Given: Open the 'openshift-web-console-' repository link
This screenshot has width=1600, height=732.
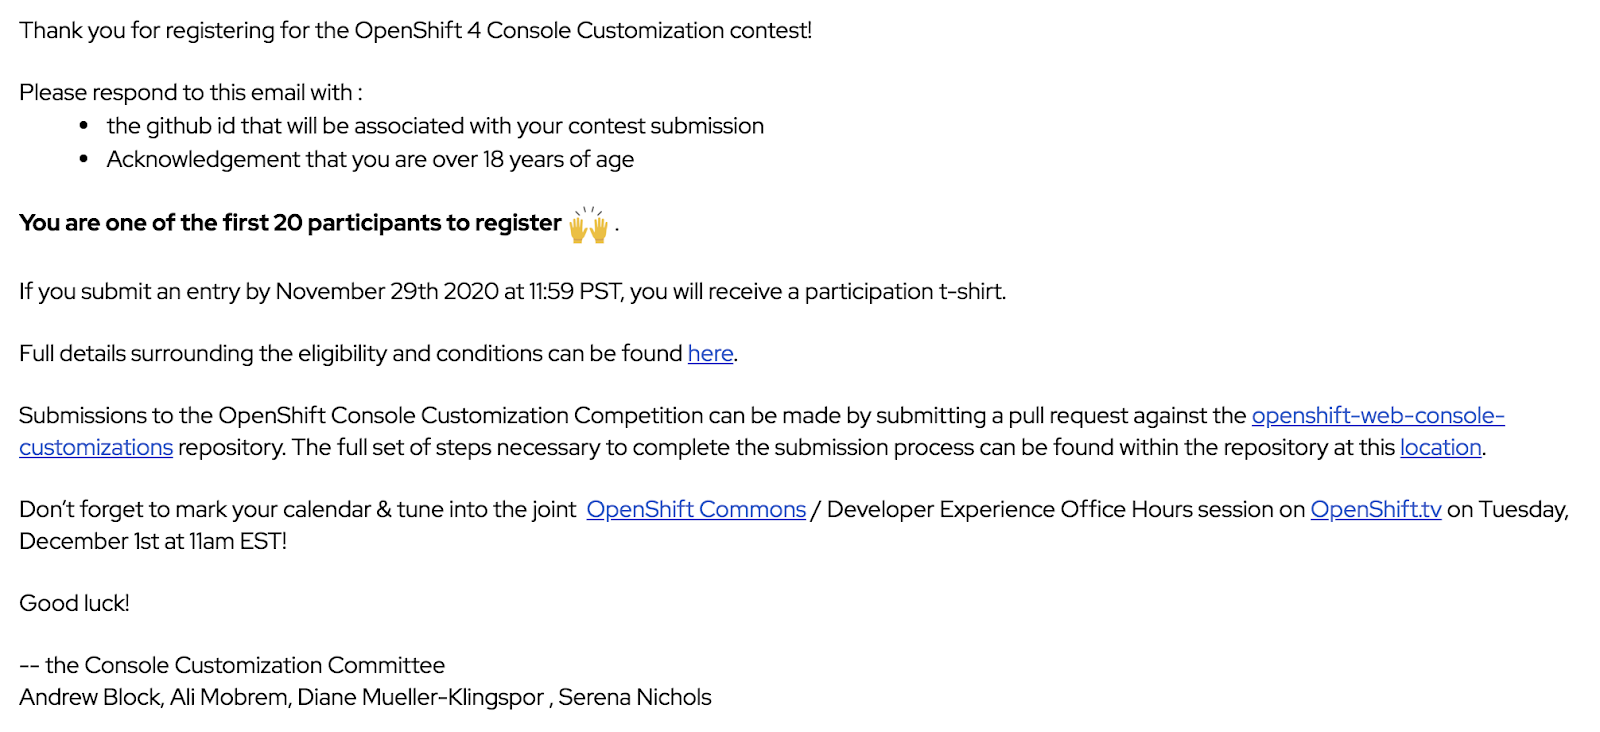Looking at the screenshot, I should pyautogui.click(x=1377, y=416).
